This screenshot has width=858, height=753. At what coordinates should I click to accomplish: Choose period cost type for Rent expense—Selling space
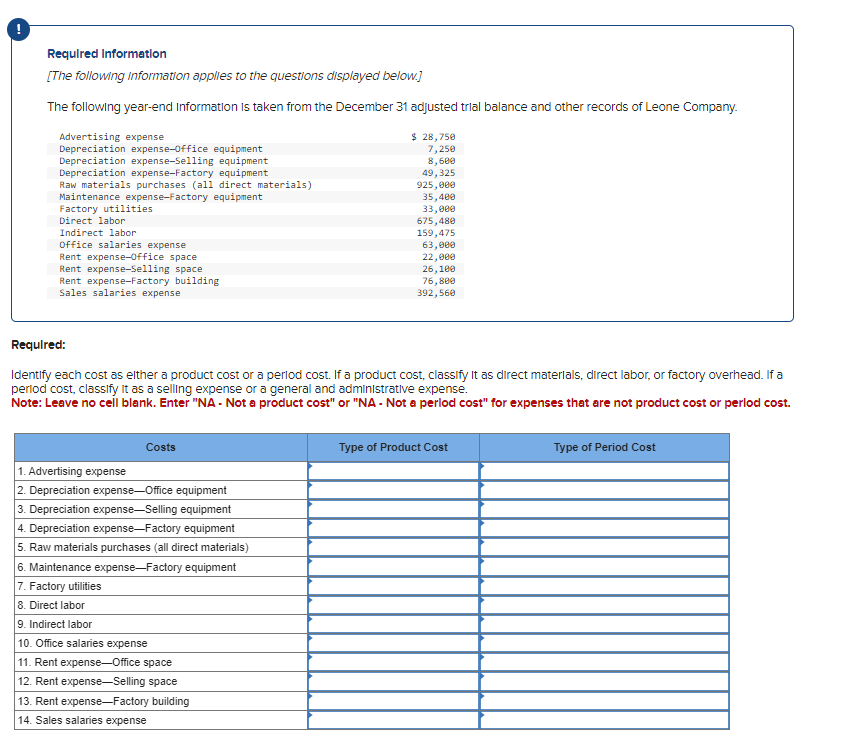click(604, 682)
